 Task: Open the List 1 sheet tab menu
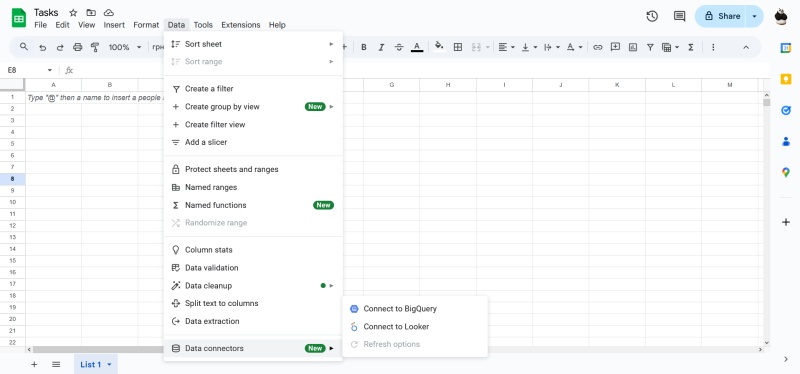pyautogui.click(x=109, y=364)
